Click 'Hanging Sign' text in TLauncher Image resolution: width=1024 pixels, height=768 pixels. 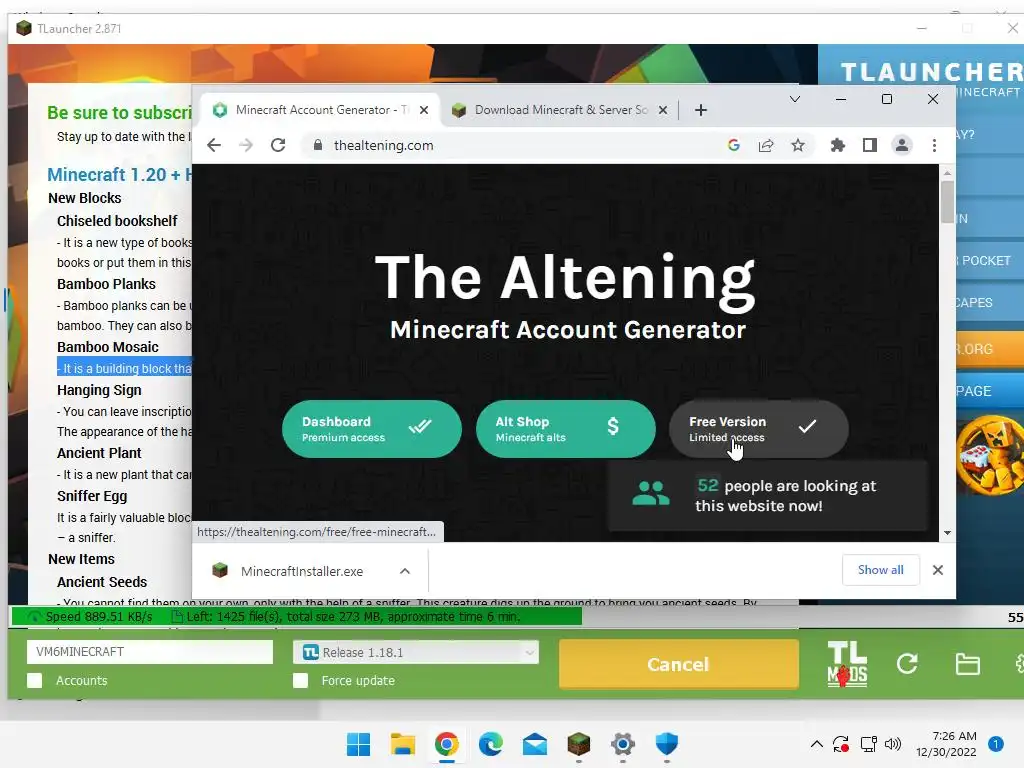(x=99, y=390)
